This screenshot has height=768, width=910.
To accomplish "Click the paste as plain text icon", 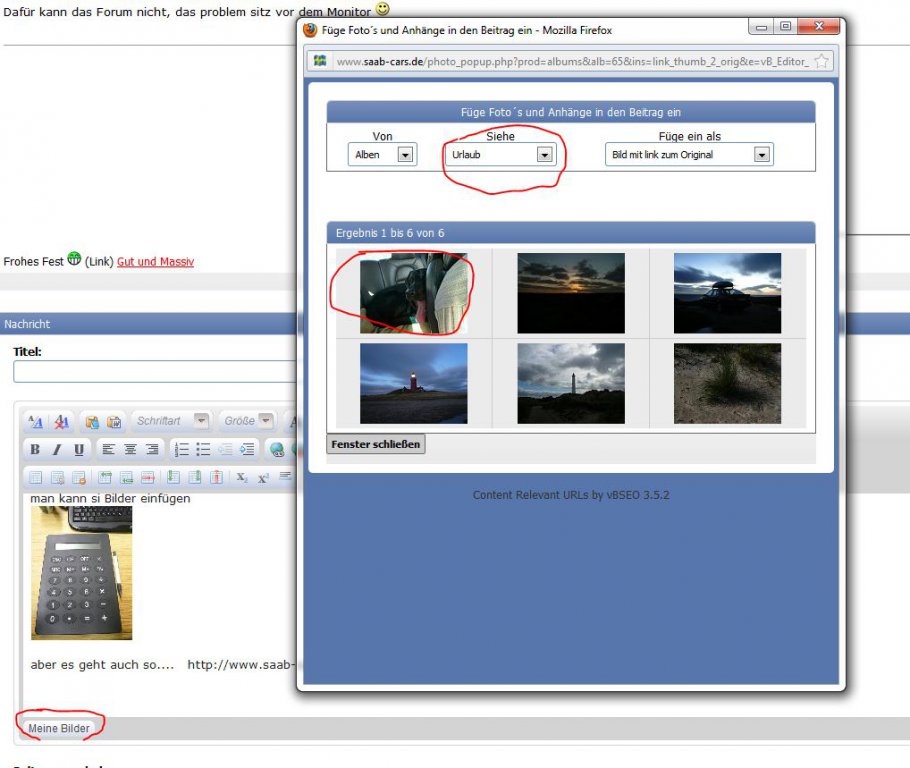I will [x=92, y=422].
